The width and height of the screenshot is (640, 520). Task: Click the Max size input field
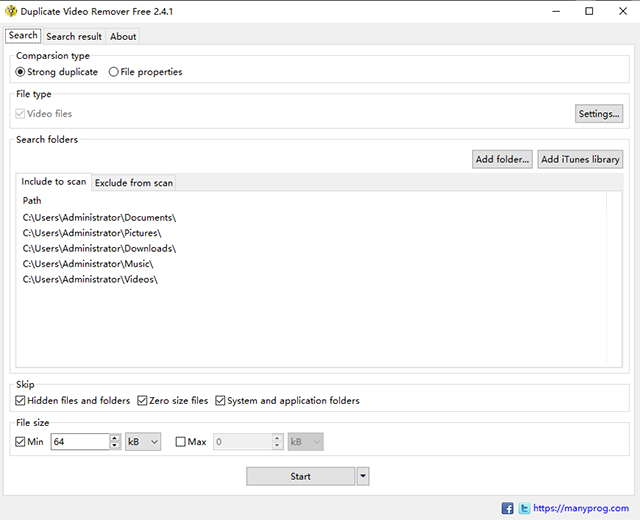click(242, 442)
